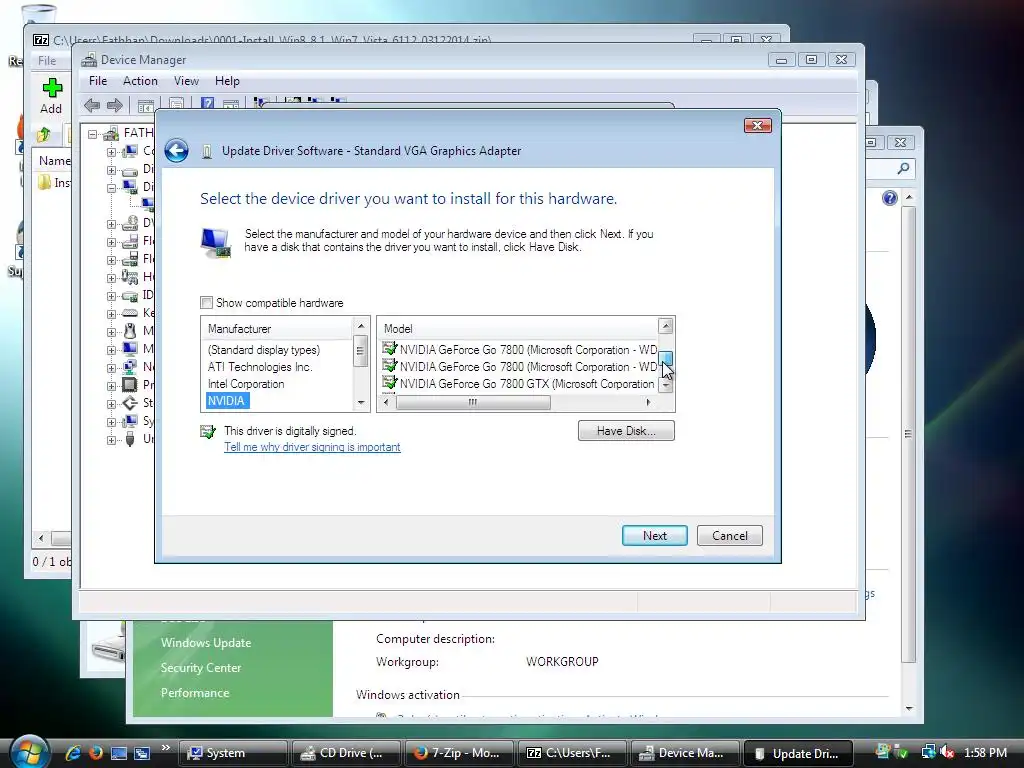Switch to the CD Drive taskbar button
The height and width of the screenshot is (768, 1024).
[346, 753]
